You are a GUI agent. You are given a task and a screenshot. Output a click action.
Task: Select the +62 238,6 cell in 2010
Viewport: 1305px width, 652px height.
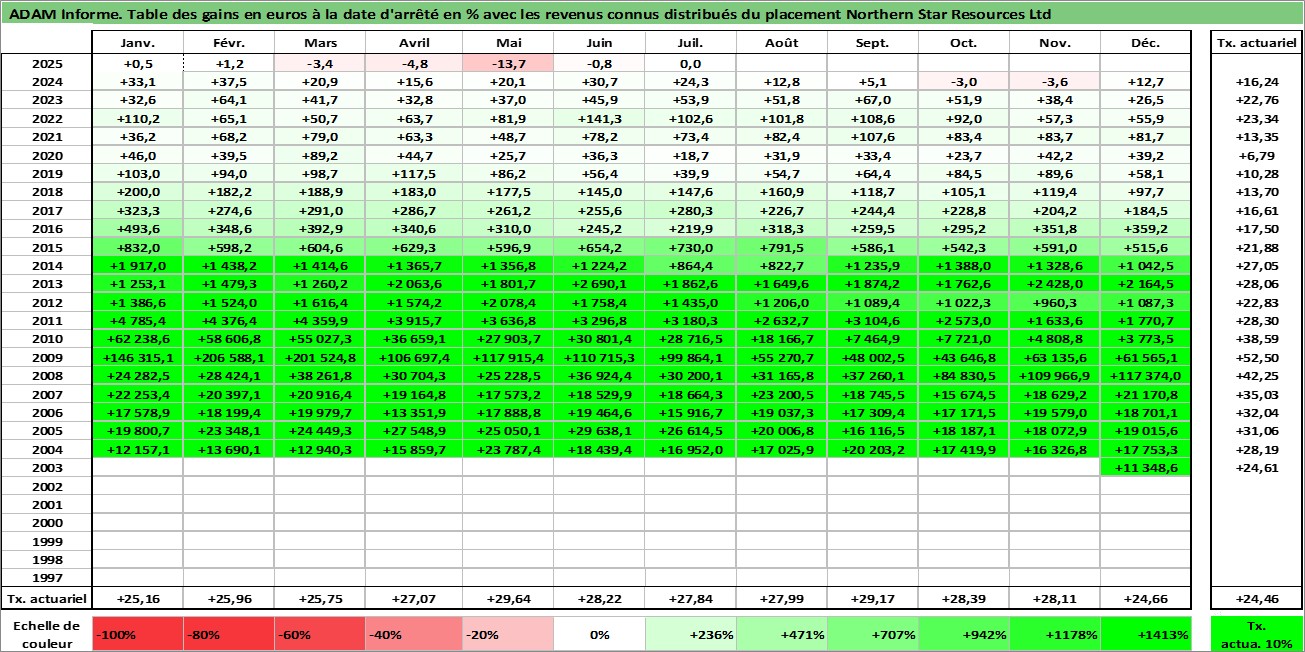point(138,339)
